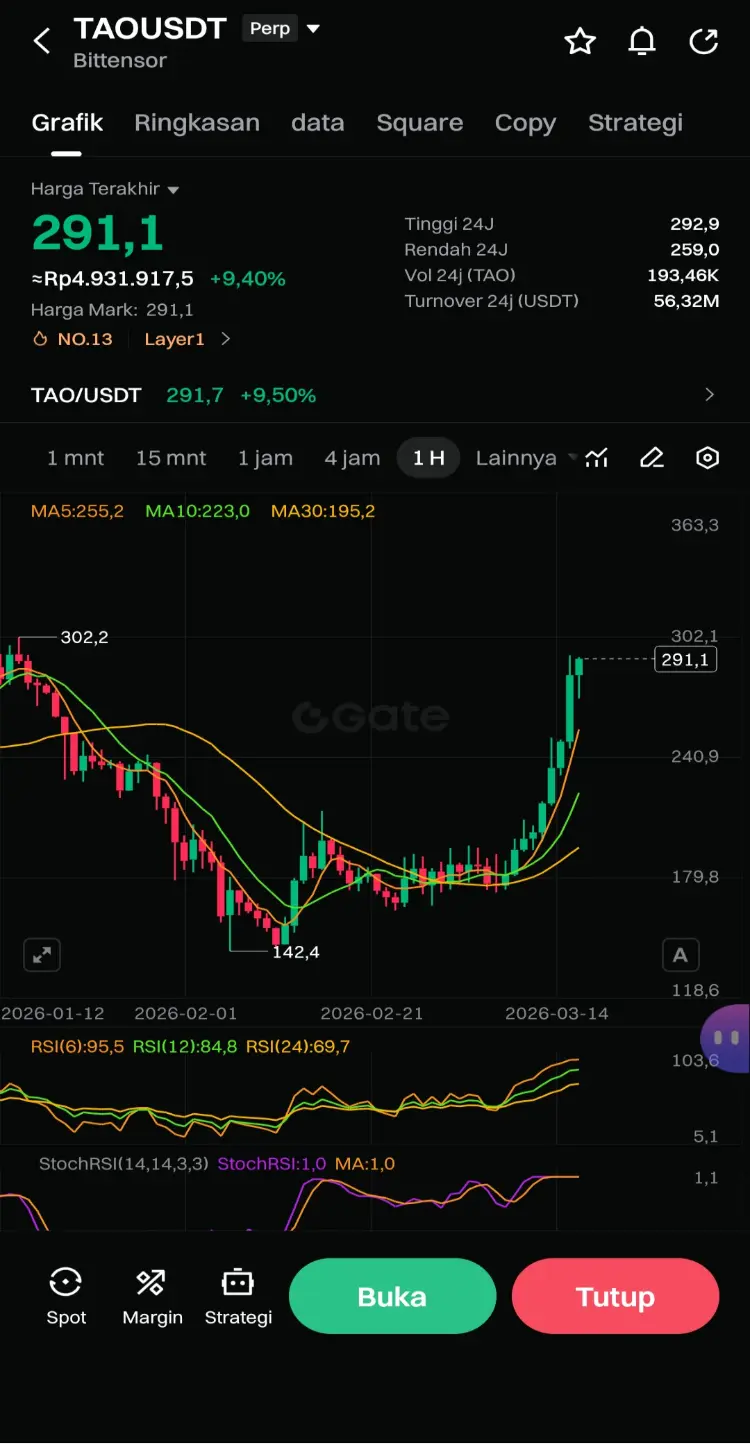The image size is (750, 1444).
Task: Tap the 2026-02-01 date axis label
Action: [186, 1013]
